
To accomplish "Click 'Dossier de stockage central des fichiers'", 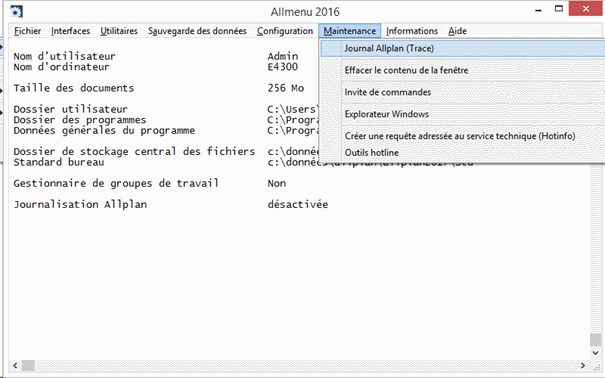I will (134, 152).
